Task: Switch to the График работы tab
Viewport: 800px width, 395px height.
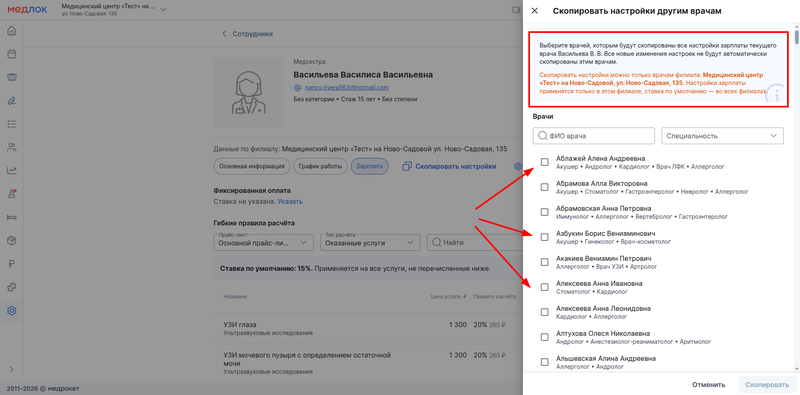Action: (x=320, y=166)
